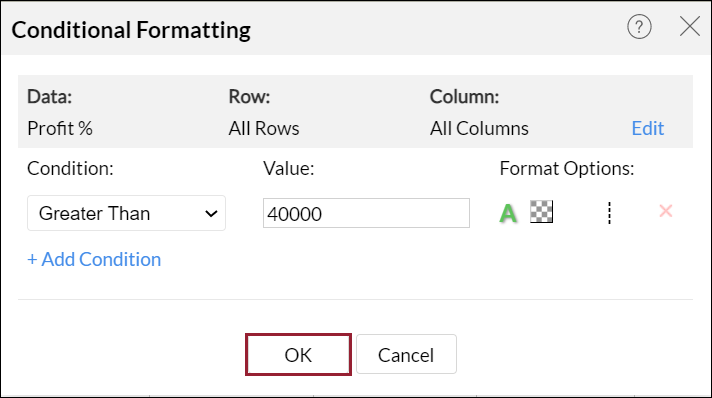Viewport: 712px width, 398px height.
Task: Click the Conditional Formatting title bar text
Action: (x=131, y=30)
